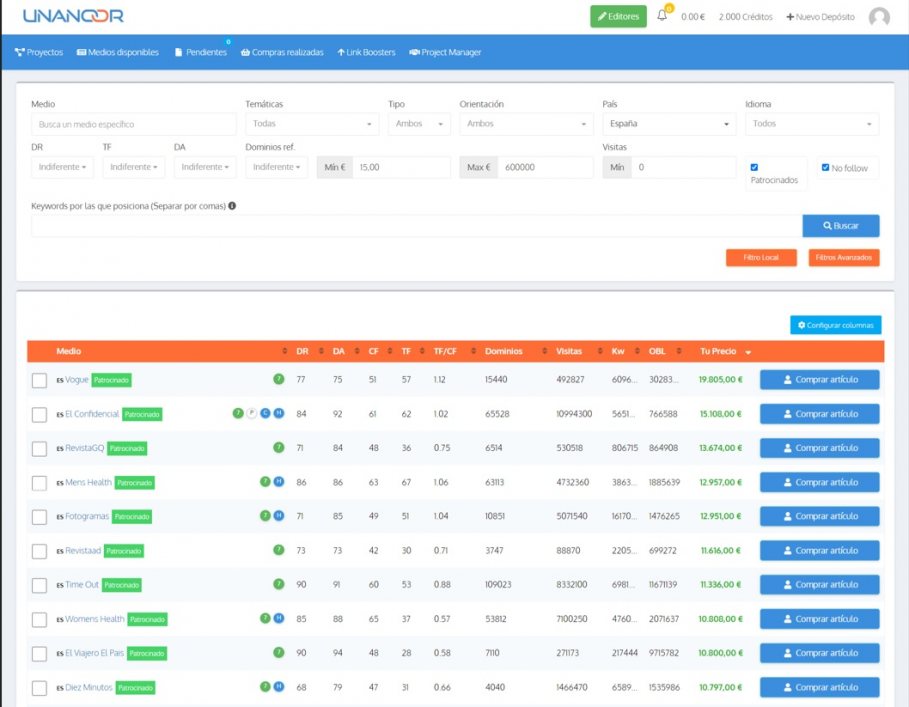Select the Diez Minutos row checkbox

[39, 688]
